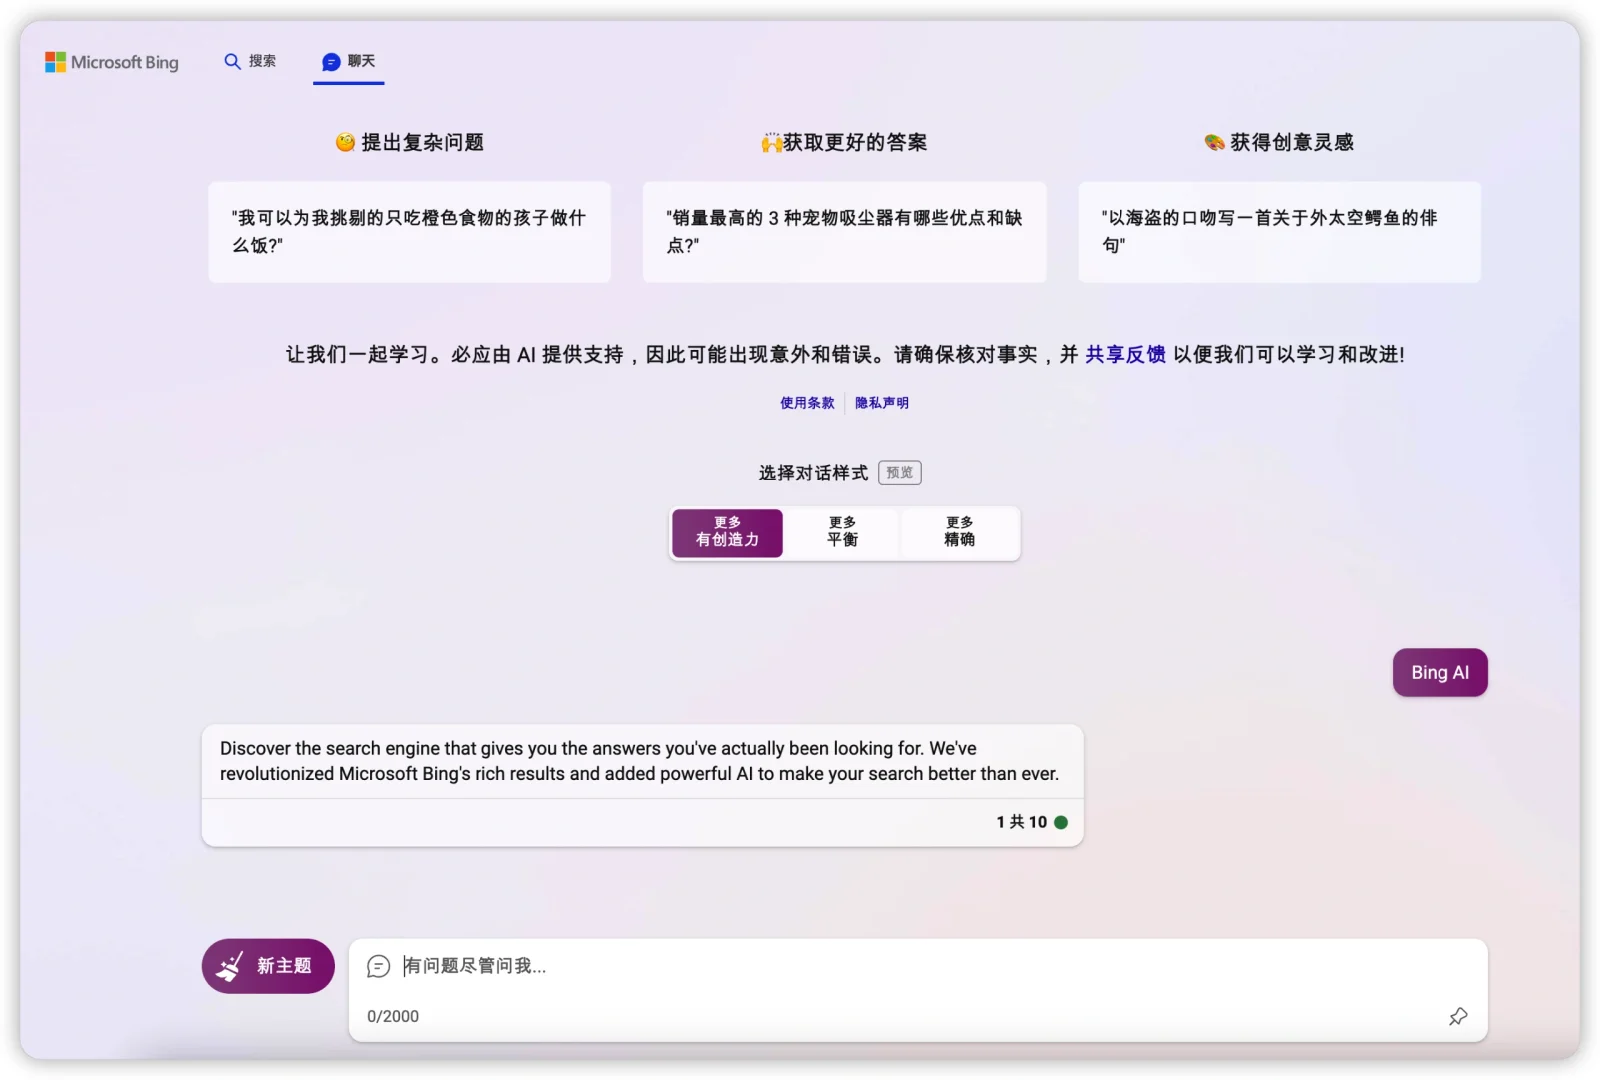Viewport: 1600px width, 1080px height.
Task: Click the pin icon in input box
Action: tap(1458, 1016)
